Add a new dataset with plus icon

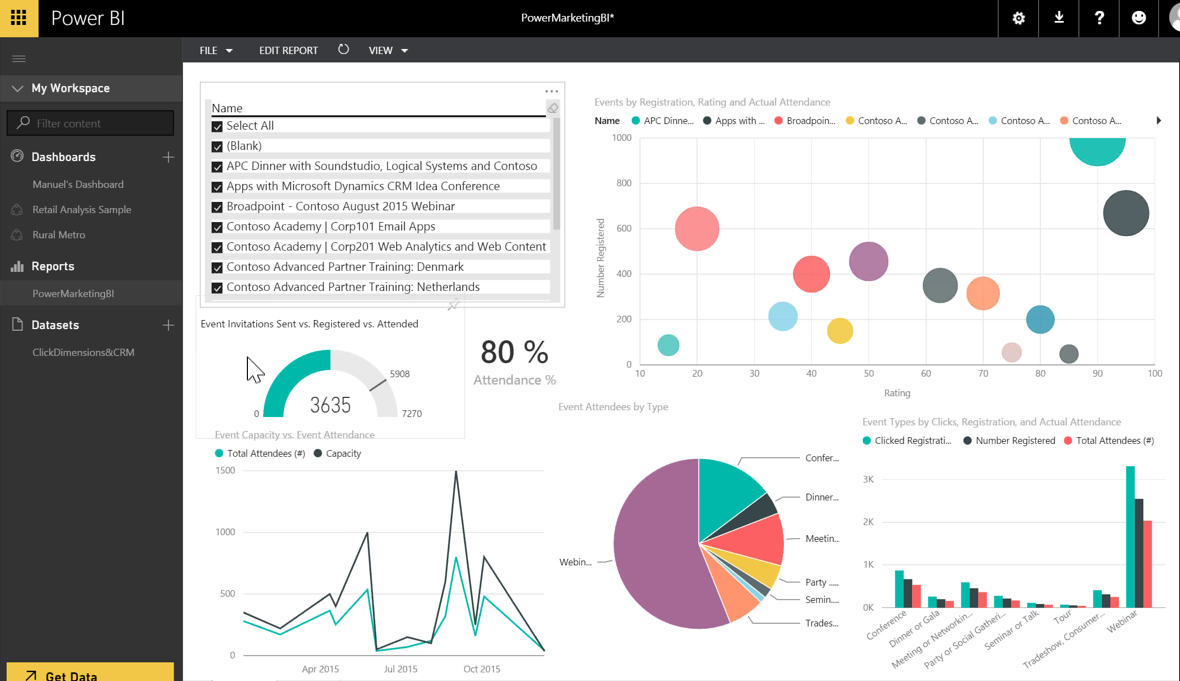pos(168,325)
